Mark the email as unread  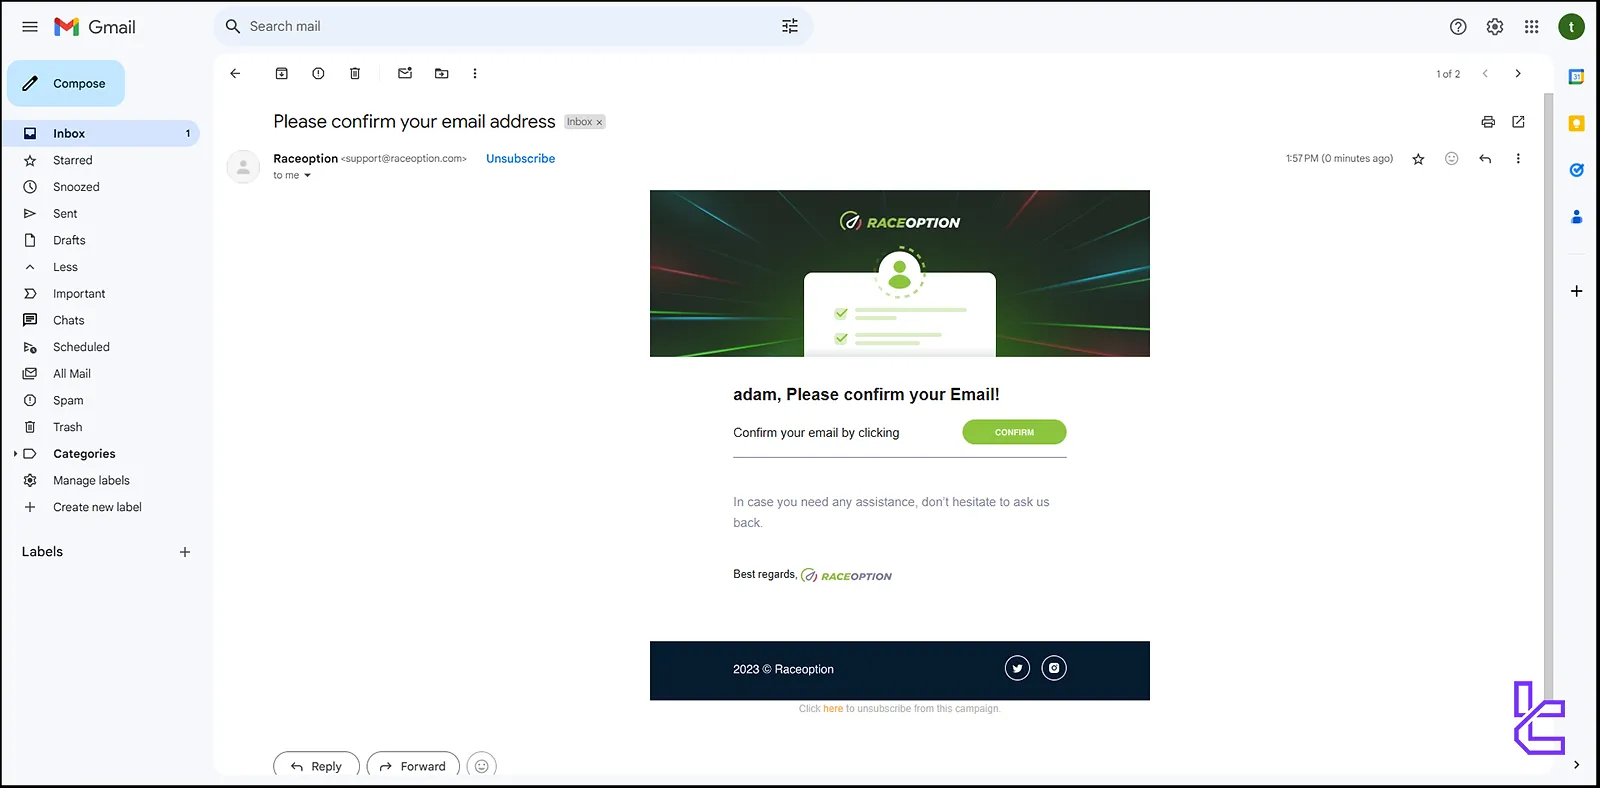405,73
